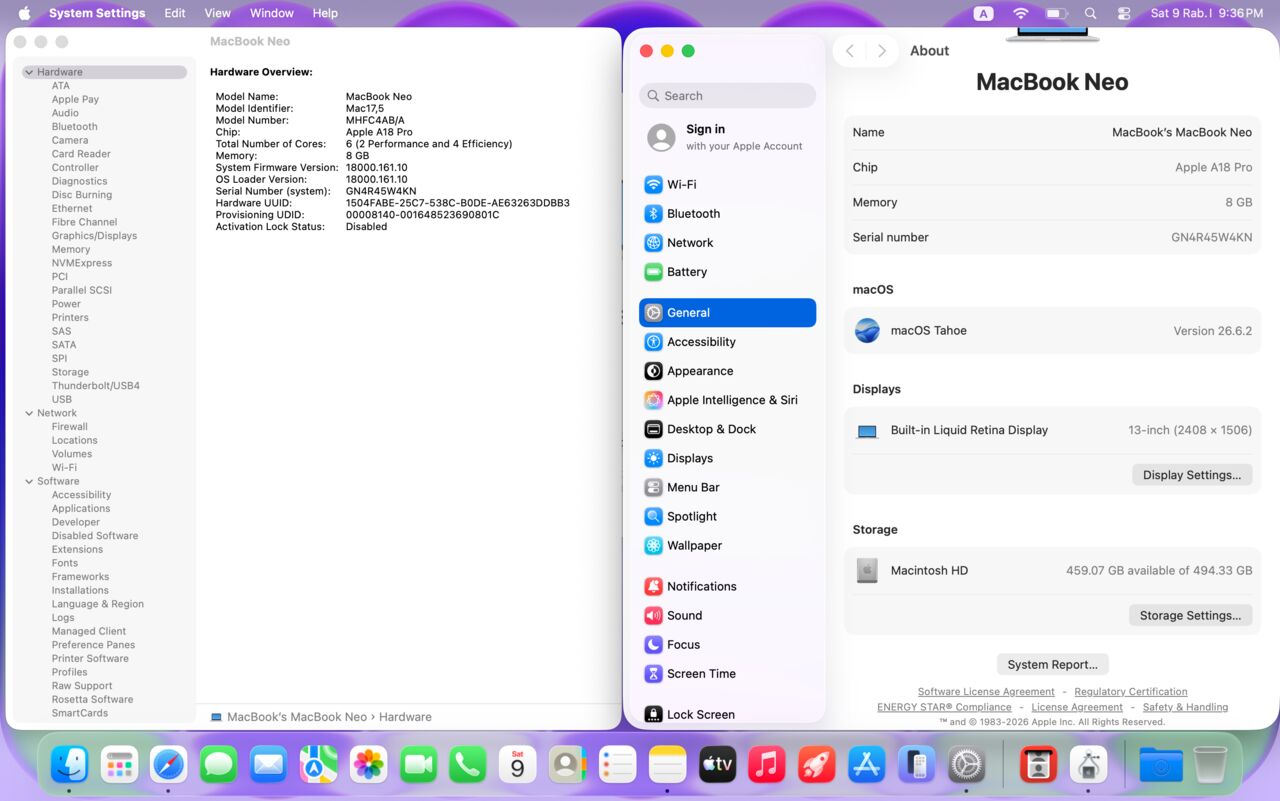Open the Safety & Handling link
Image resolution: width=1280 pixels, height=801 pixels.
[1185, 707]
